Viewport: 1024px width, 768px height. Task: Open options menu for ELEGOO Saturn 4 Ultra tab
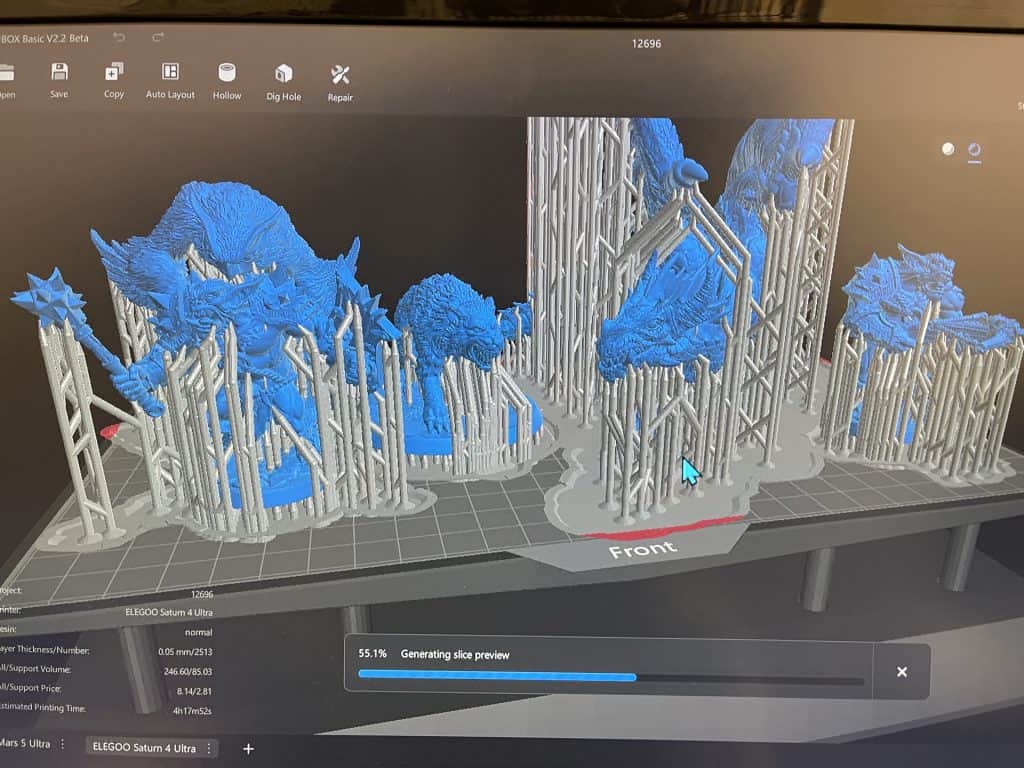209,748
